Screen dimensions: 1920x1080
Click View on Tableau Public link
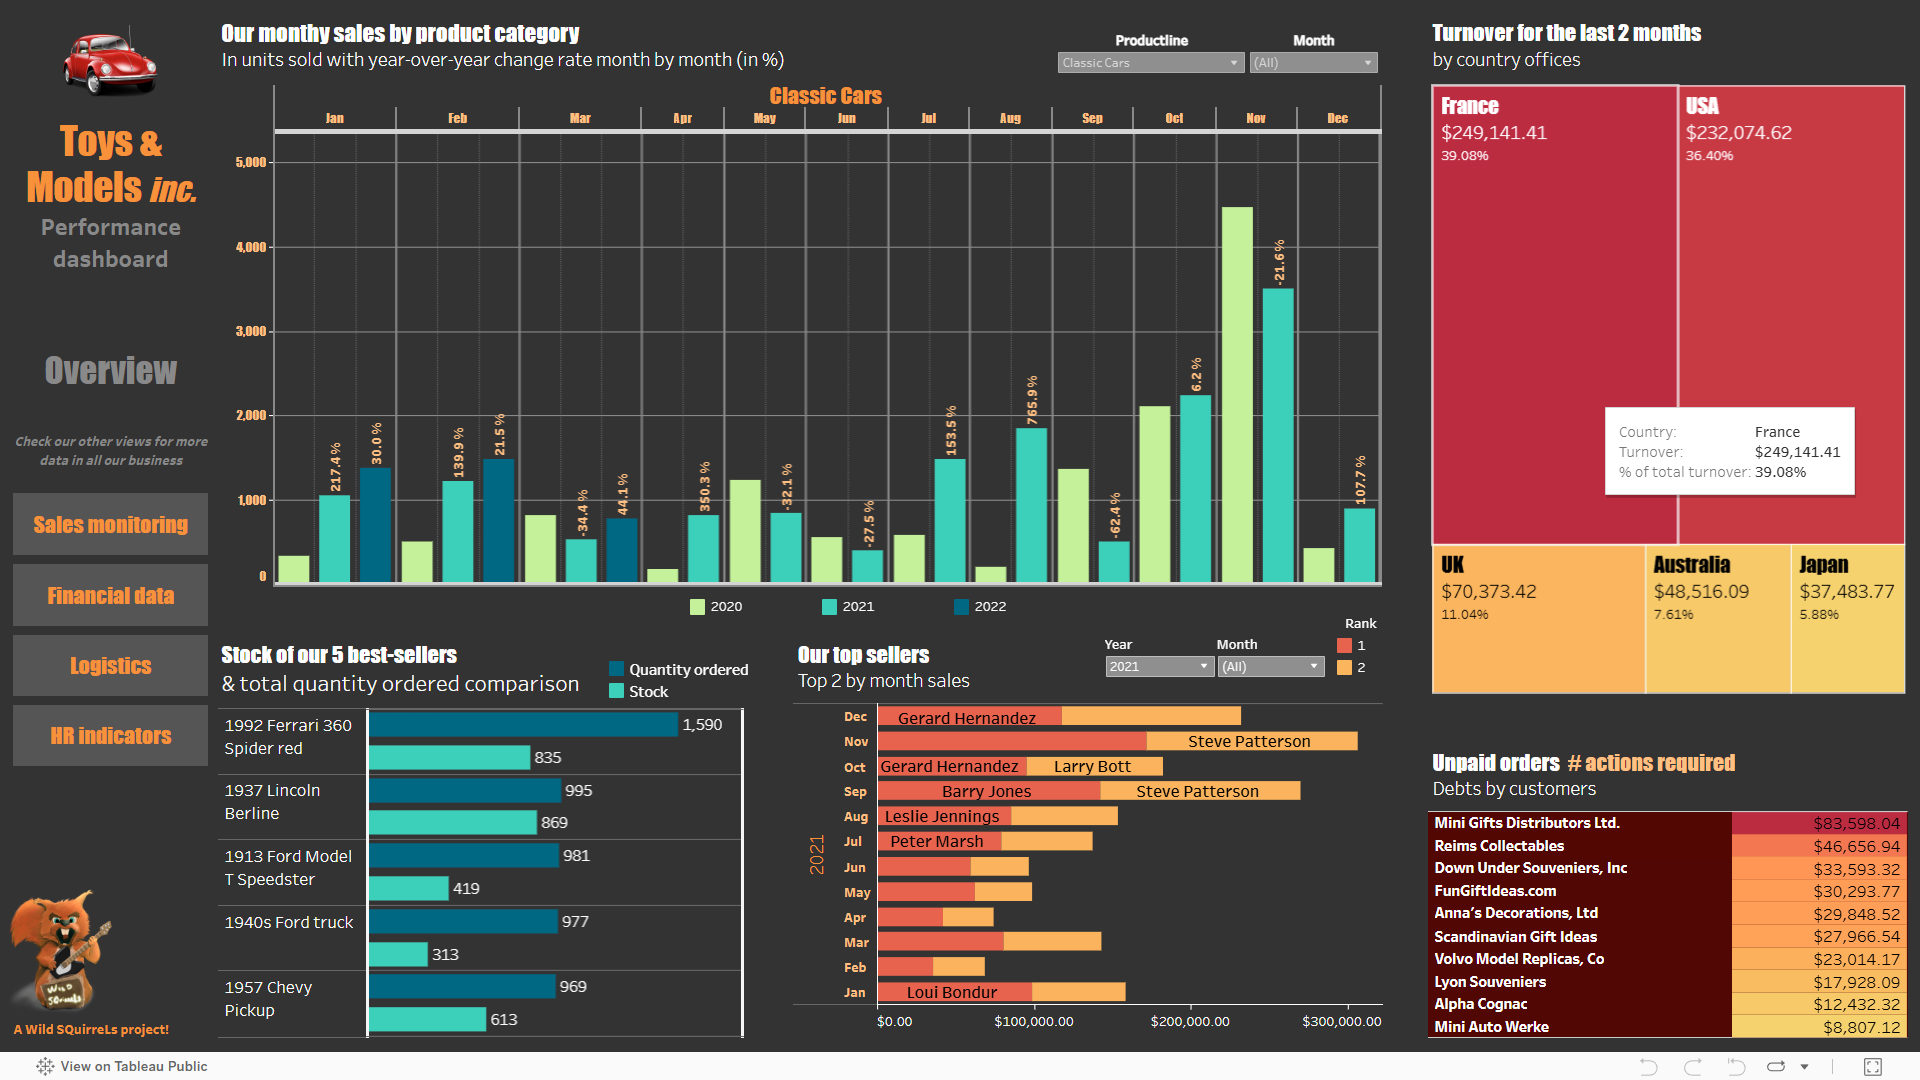coord(133,1066)
